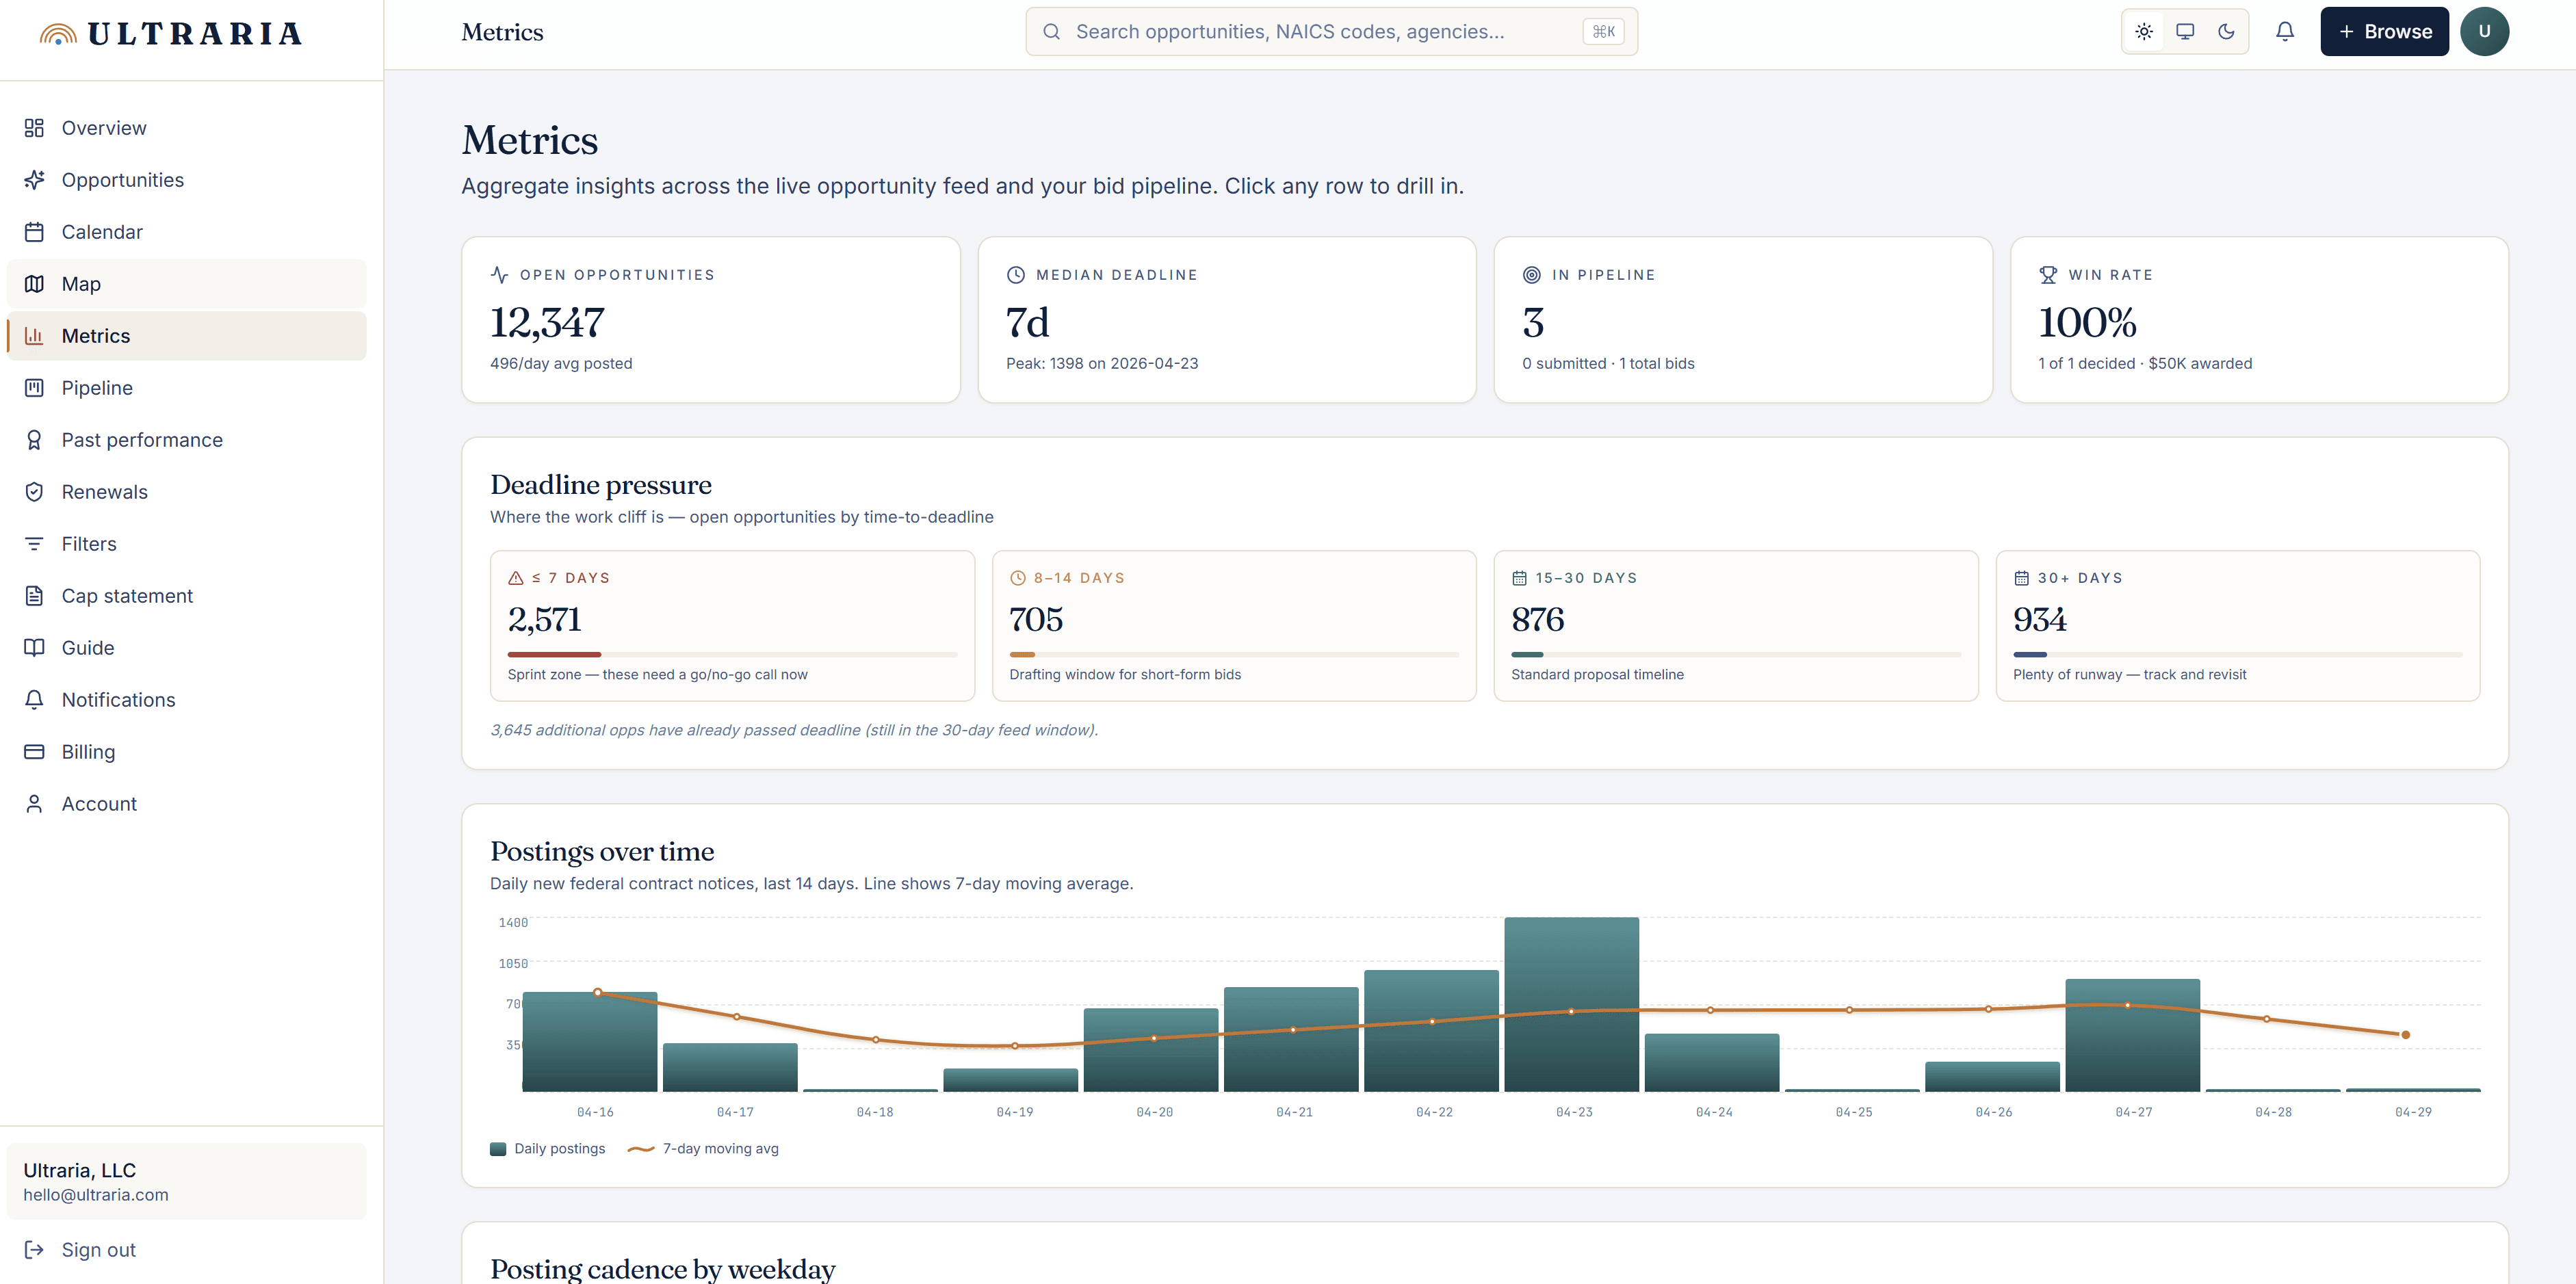Click the search opportunities input field
Viewport: 2576px width, 1284px height.
point(1331,32)
